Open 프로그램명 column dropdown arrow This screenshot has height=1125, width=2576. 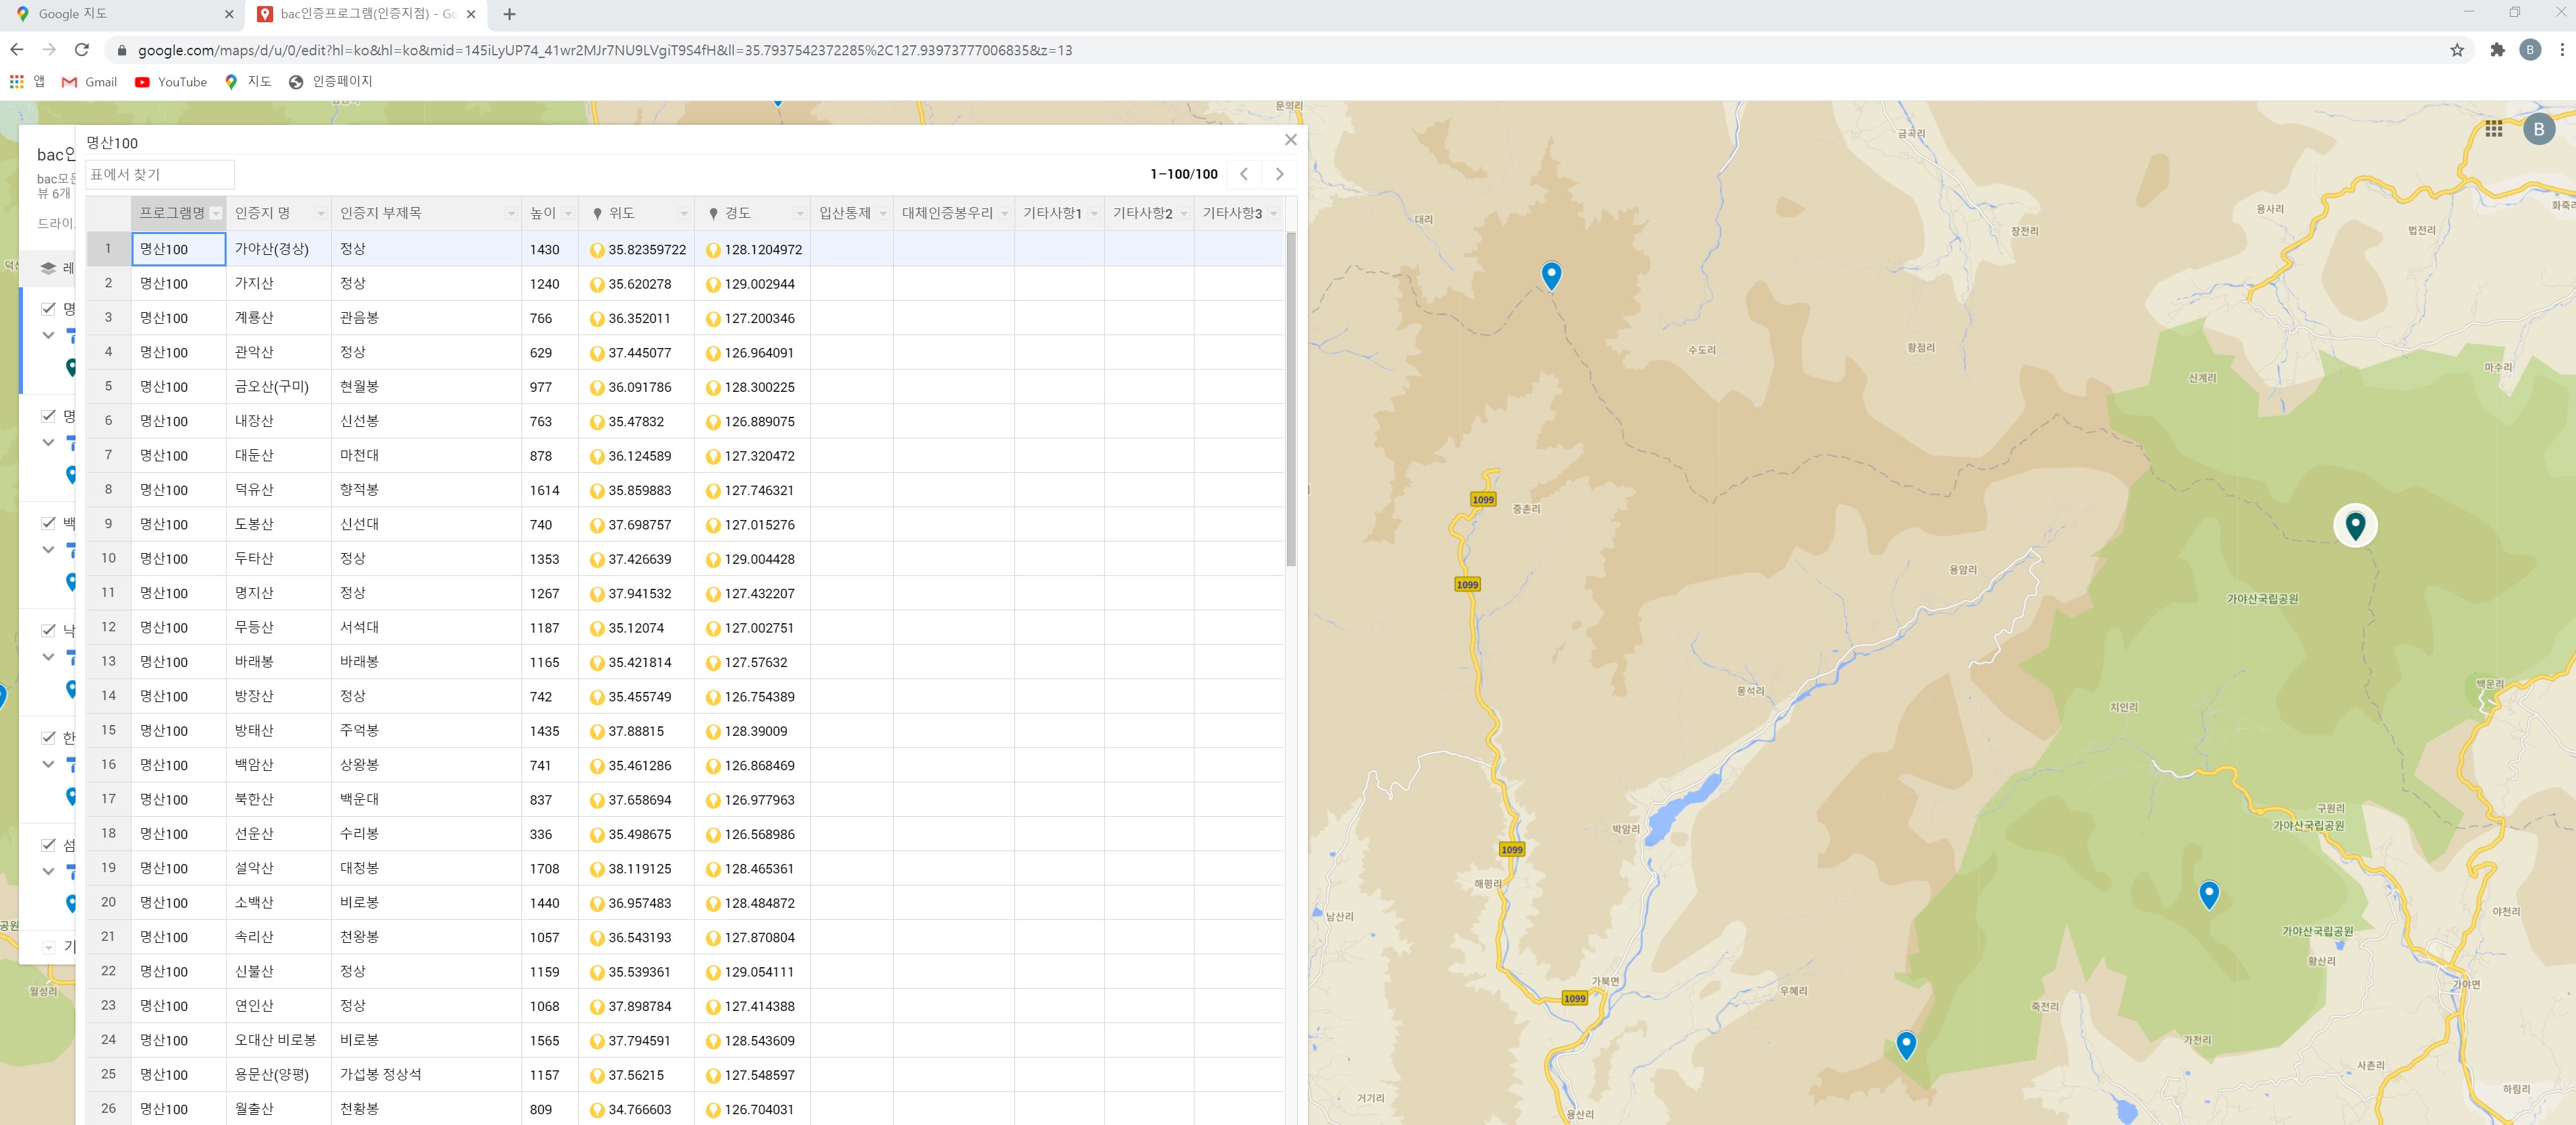pyautogui.click(x=216, y=214)
